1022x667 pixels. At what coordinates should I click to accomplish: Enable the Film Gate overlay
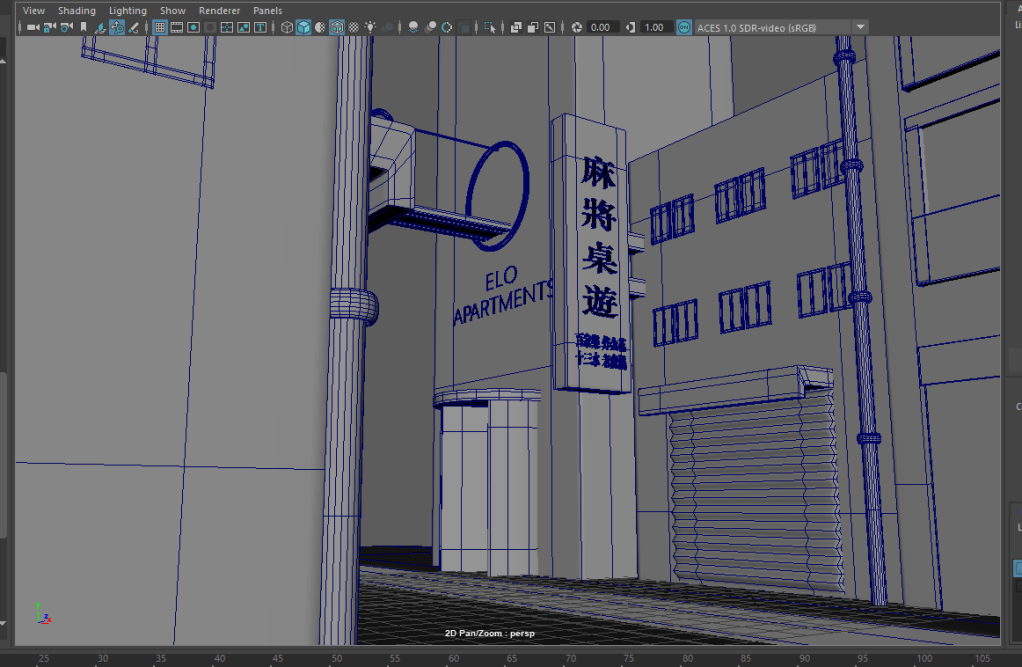tap(176, 27)
